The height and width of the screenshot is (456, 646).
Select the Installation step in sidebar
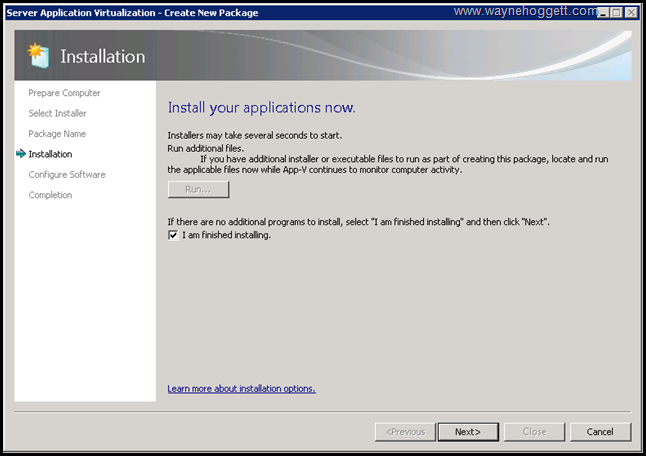50,154
